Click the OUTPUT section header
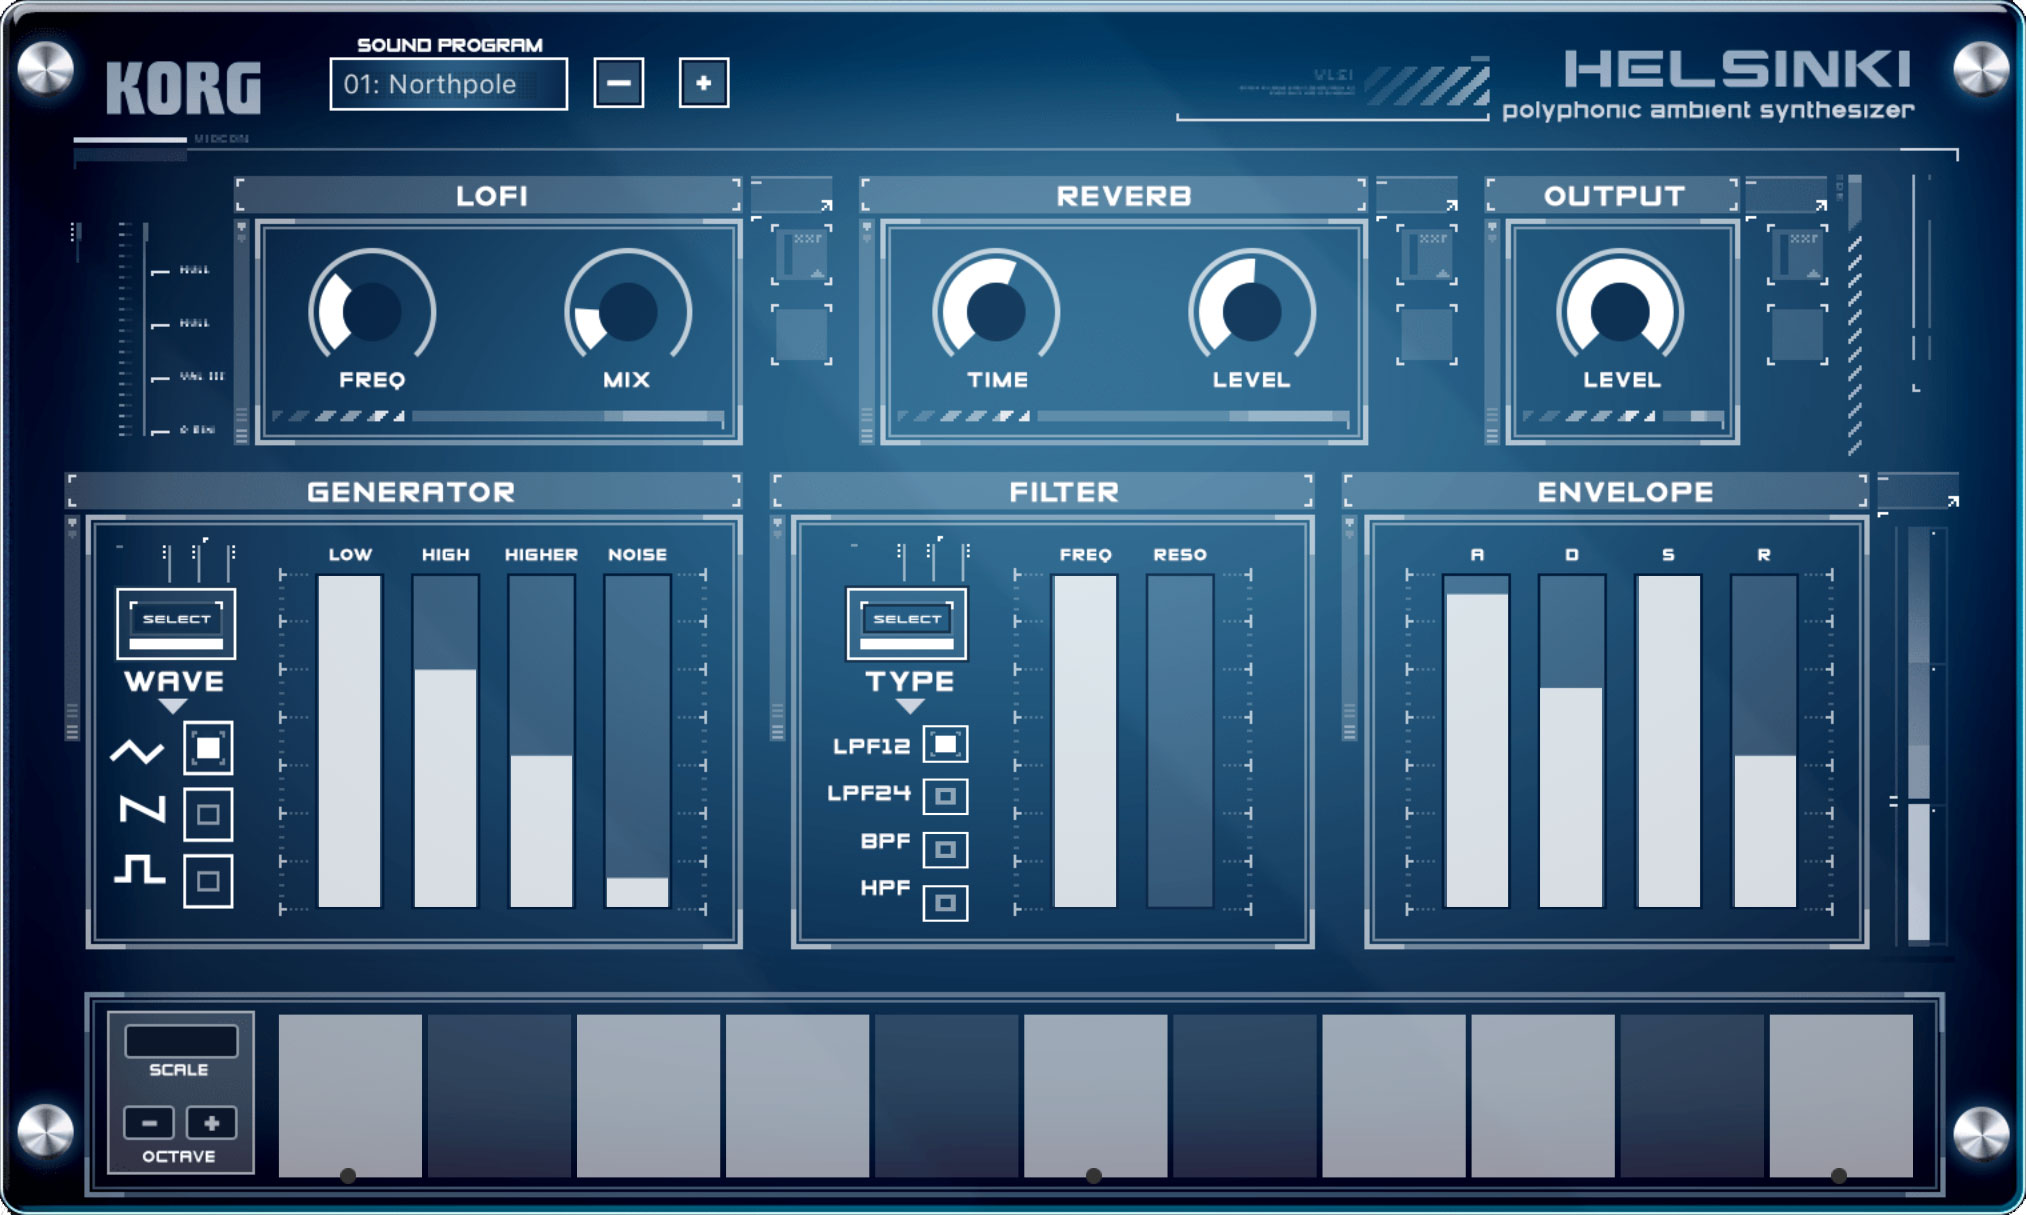 coord(1613,195)
